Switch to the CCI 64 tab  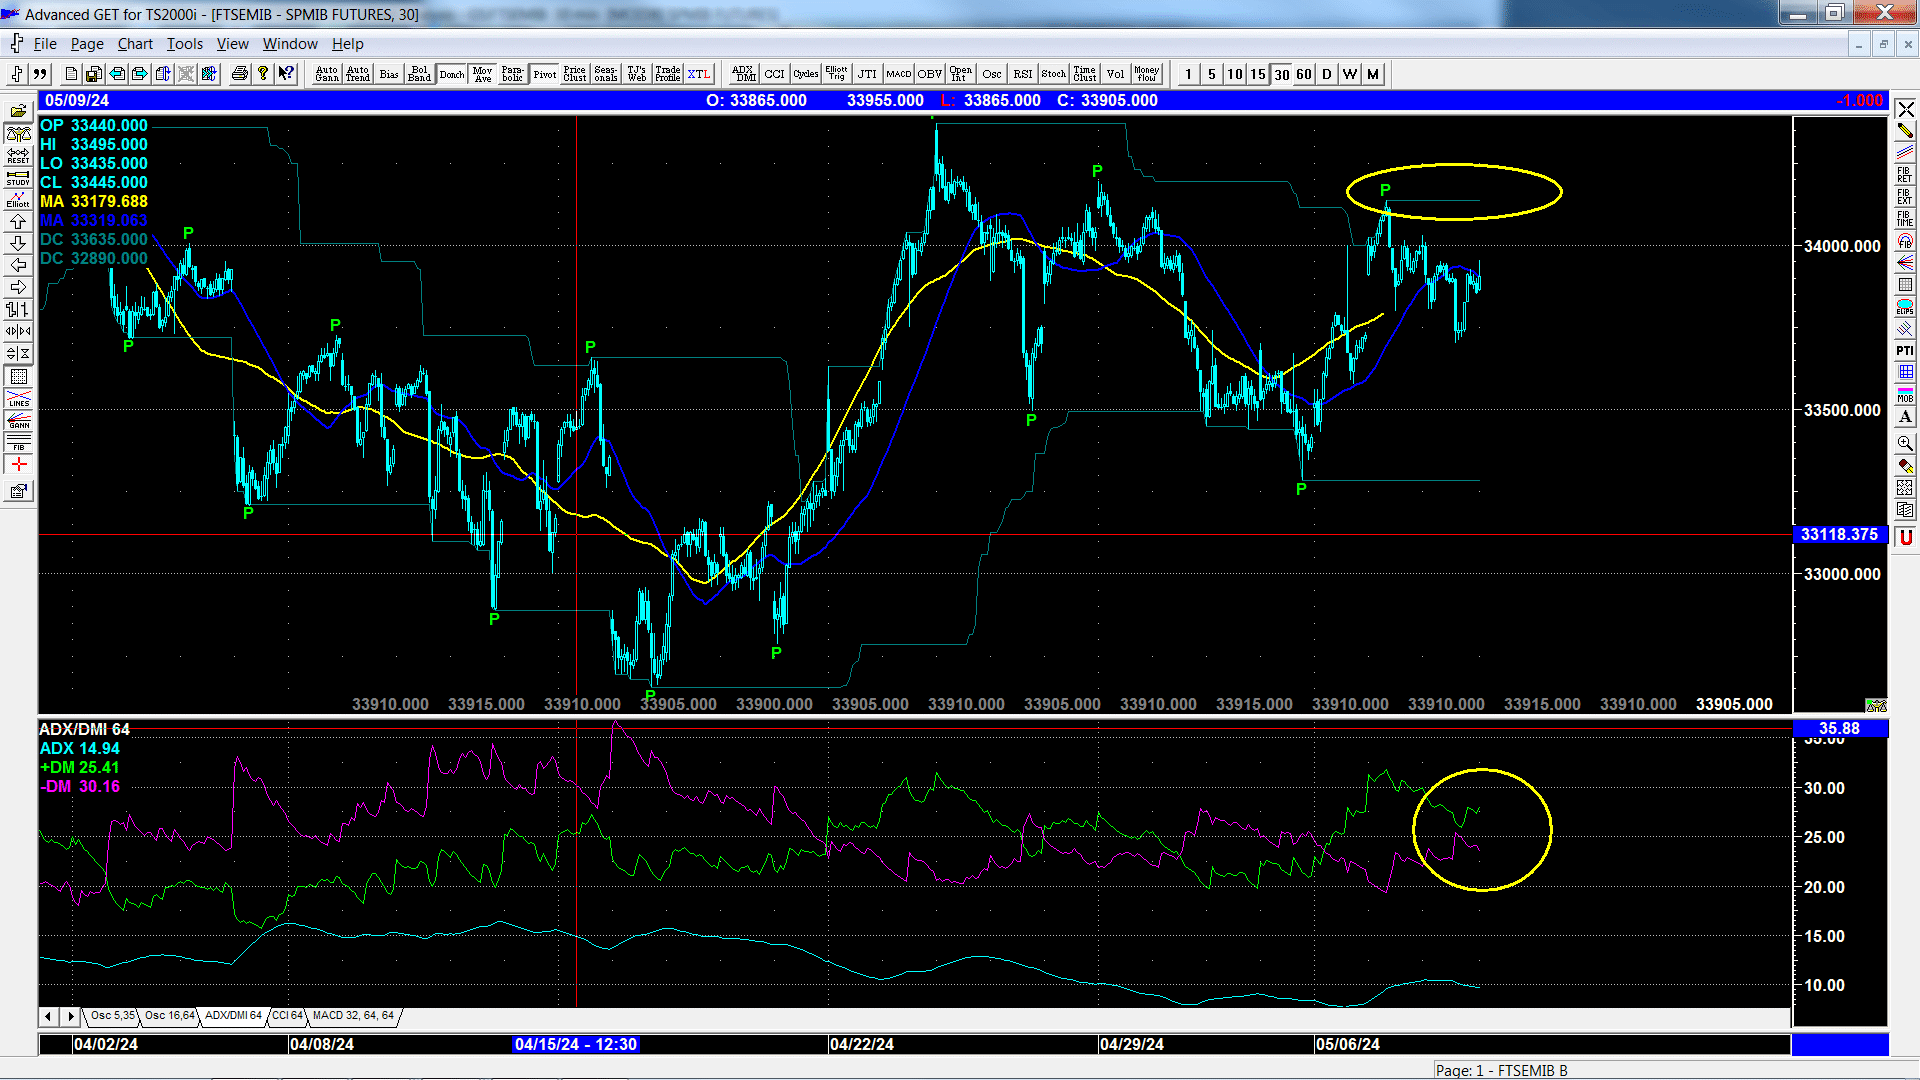[x=287, y=1015]
